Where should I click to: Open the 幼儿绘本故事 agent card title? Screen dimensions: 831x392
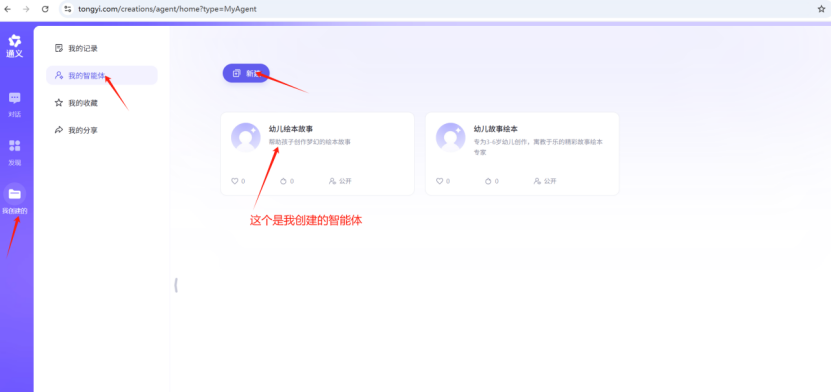pyautogui.click(x=291, y=129)
